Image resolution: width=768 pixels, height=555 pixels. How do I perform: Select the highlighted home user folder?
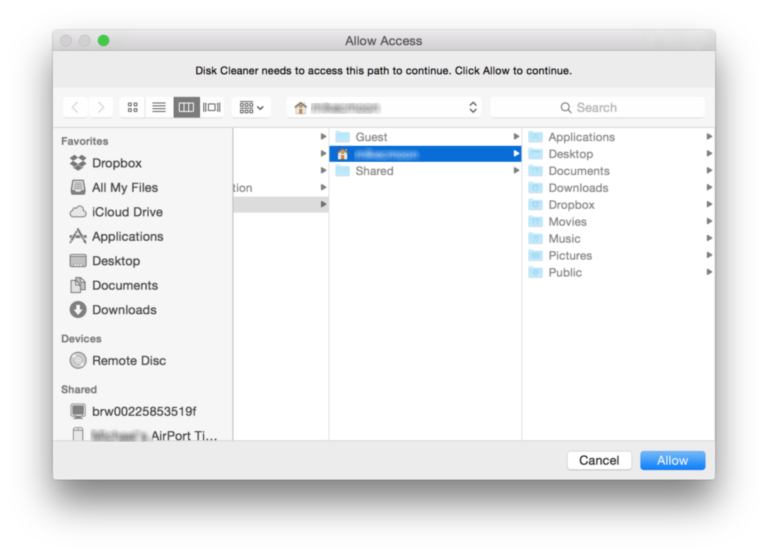[x=425, y=154]
